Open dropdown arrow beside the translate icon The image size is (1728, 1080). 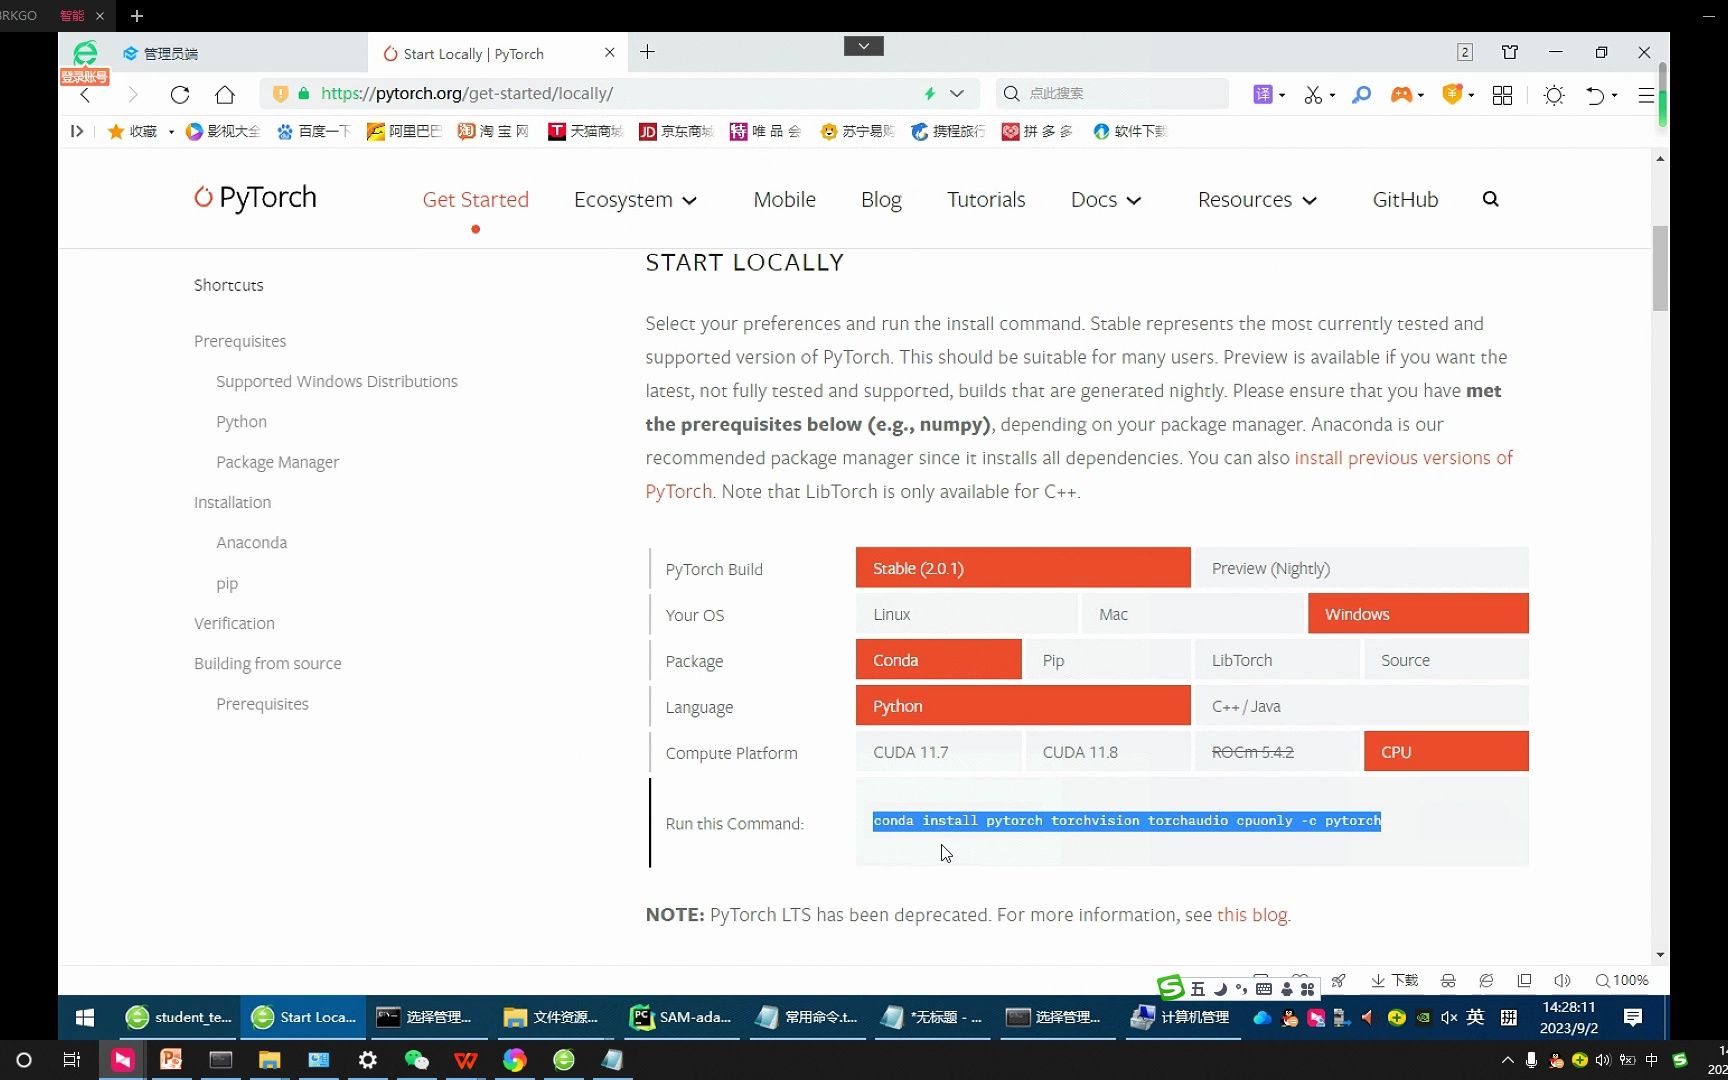[1282, 95]
